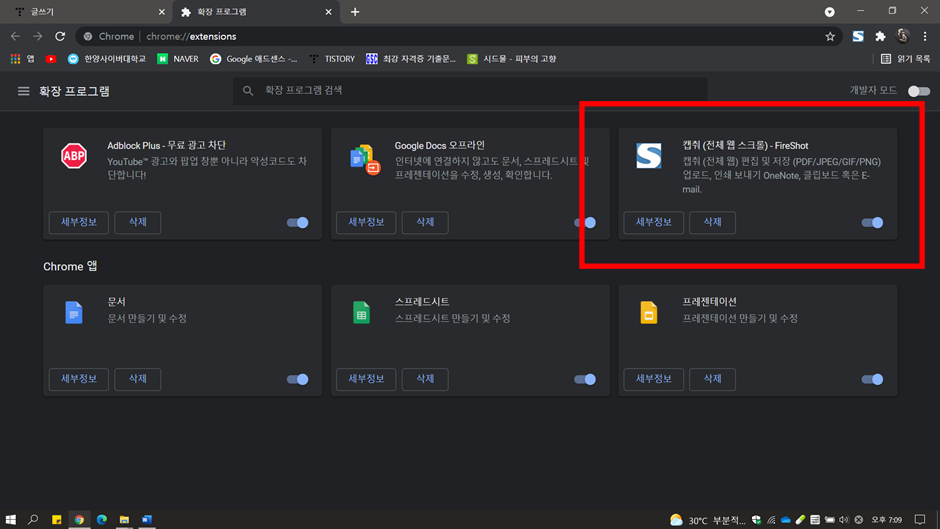Open the weather widget in taskbar
The width and height of the screenshot is (940, 529).
[x=707, y=520]
